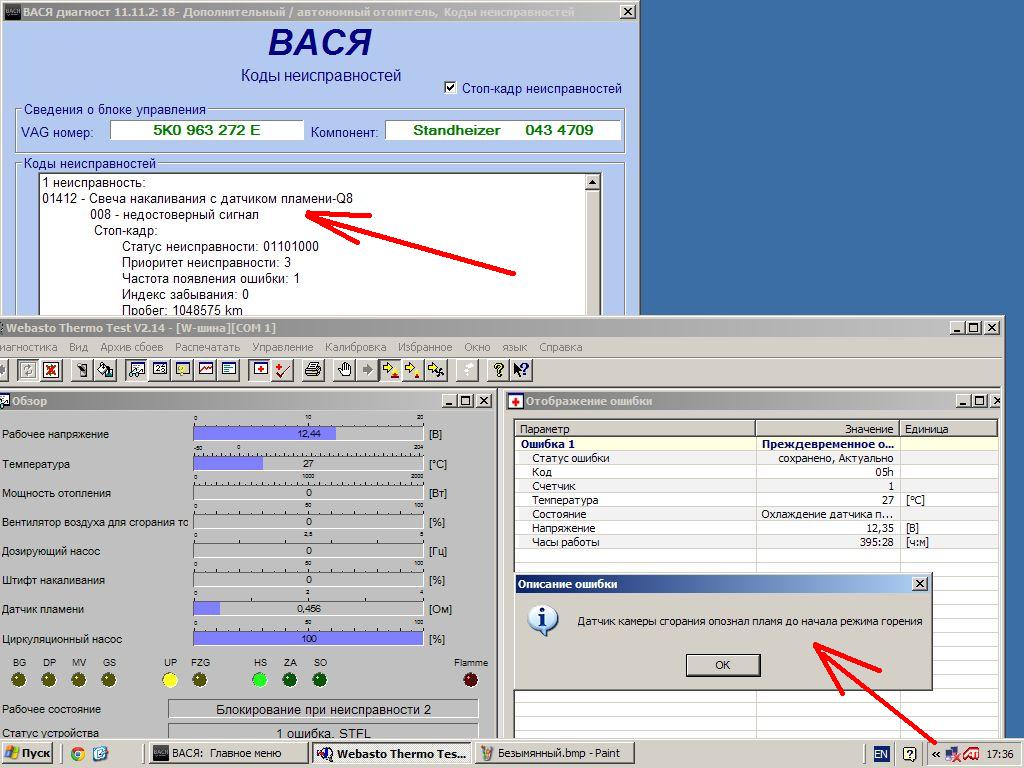Select the Часы работы row
The height and width of the screenshot is (768, 1024).
point(756,542)
